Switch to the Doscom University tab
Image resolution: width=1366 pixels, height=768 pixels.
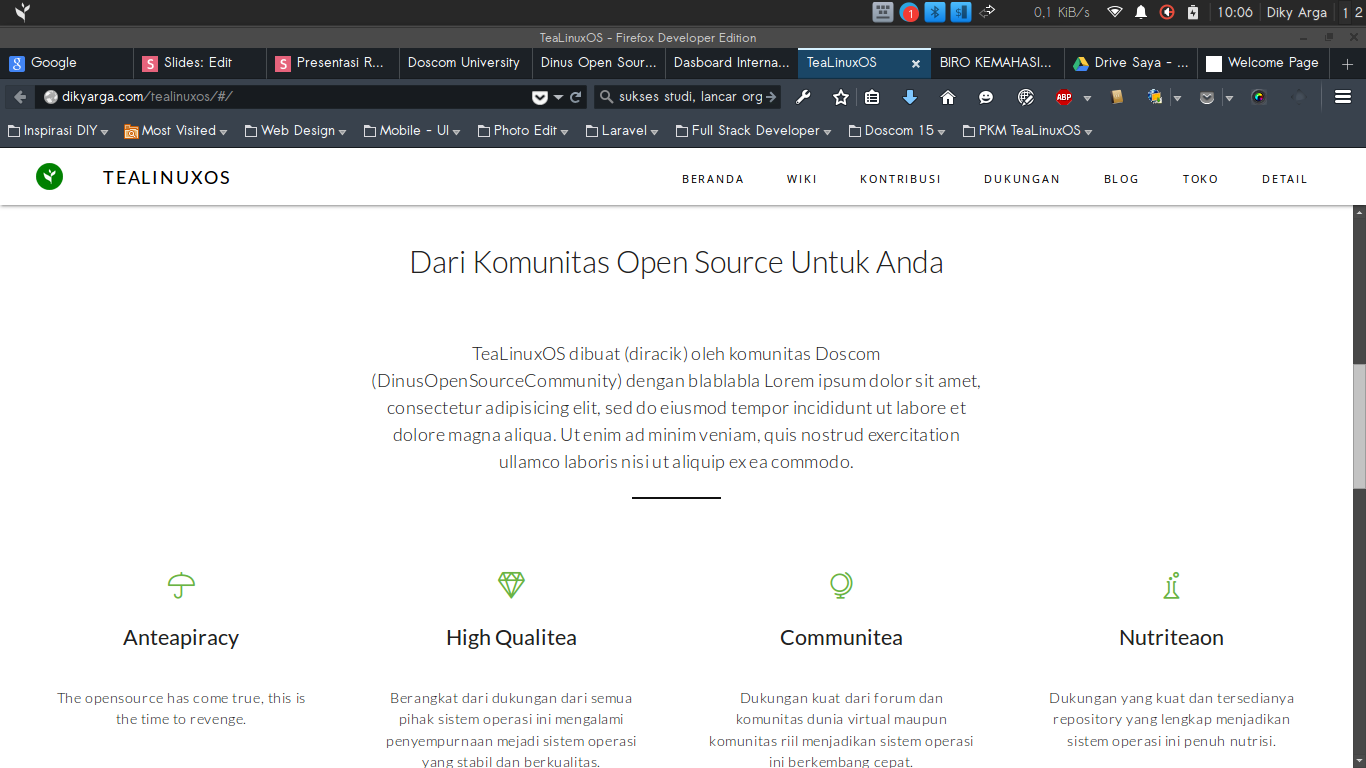click(466, 63)
